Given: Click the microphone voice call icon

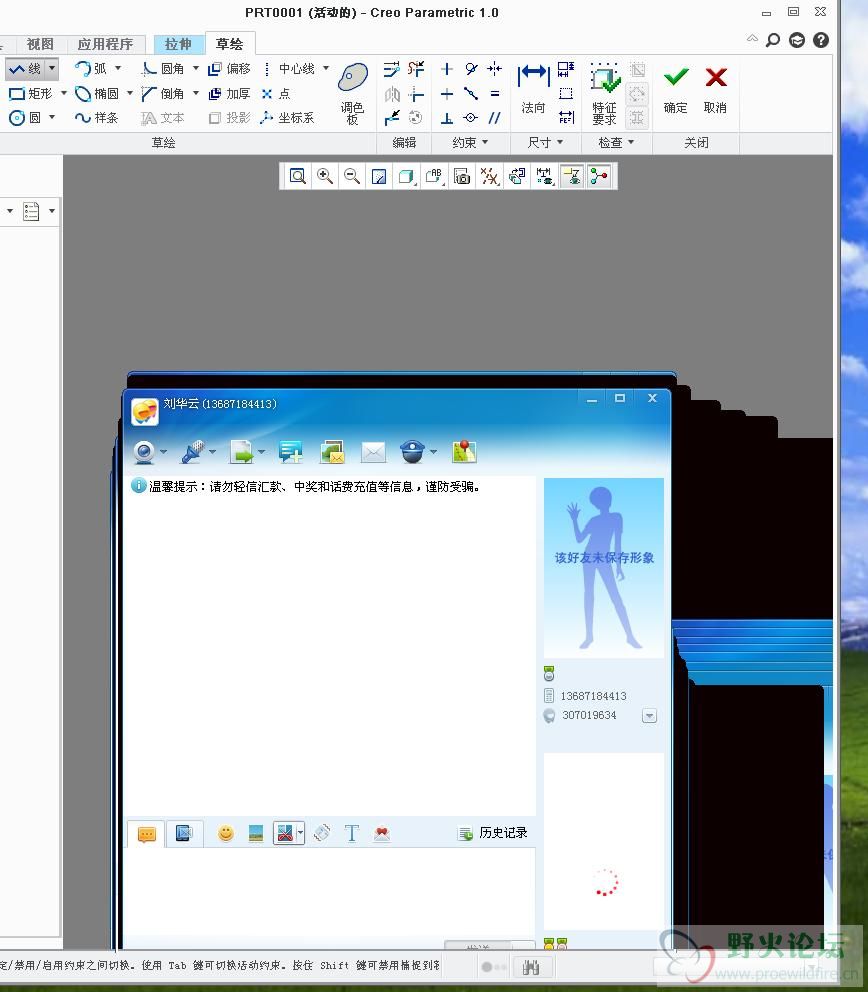Looking at the screenshot, I should point(193,452).
